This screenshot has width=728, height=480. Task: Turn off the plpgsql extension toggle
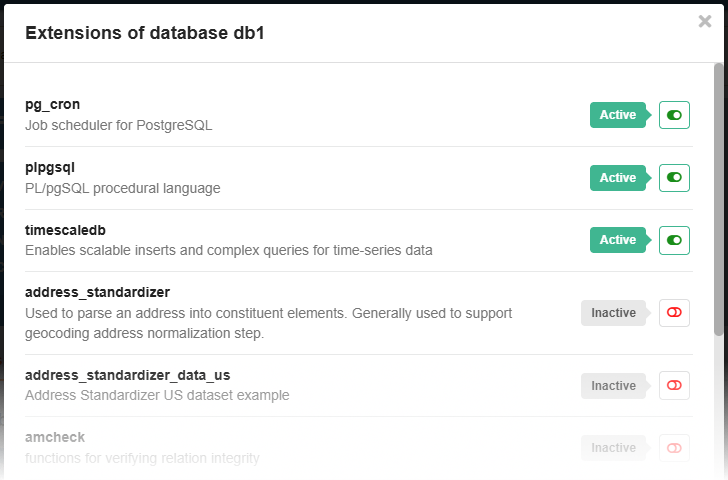click(674, 178)
